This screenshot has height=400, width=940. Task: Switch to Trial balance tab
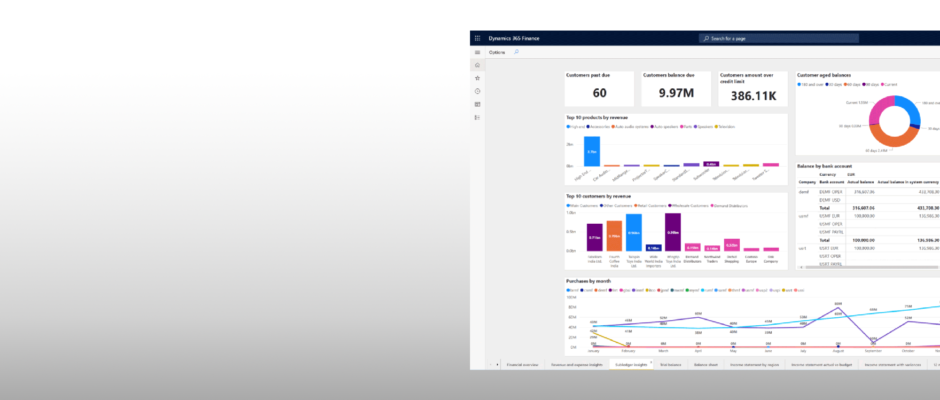(x=671, y=365)
